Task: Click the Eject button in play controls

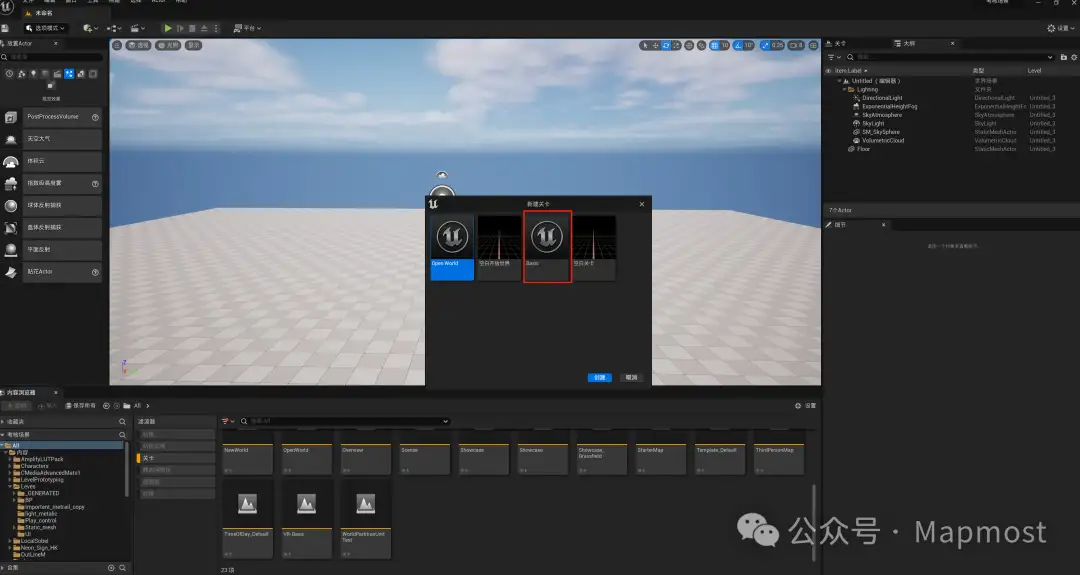Action: pyautogui.click(x=204, y=28)
